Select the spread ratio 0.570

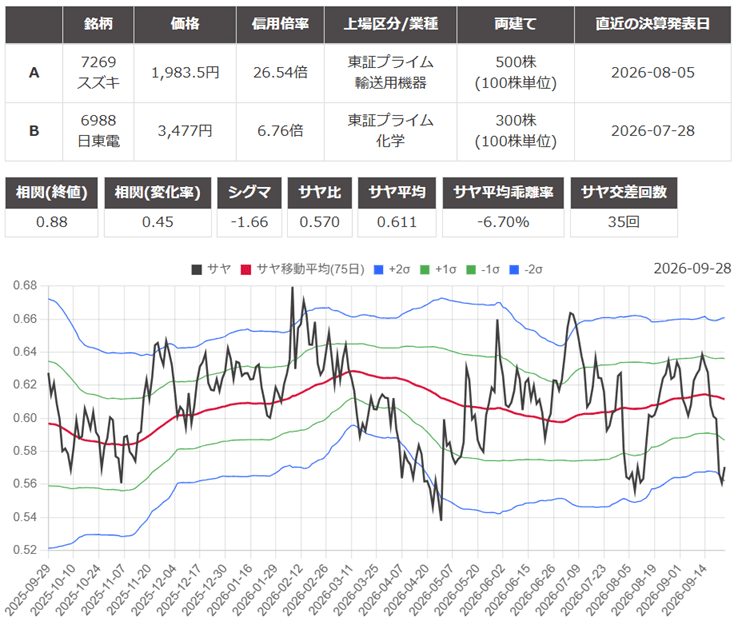tap(320, 222)
